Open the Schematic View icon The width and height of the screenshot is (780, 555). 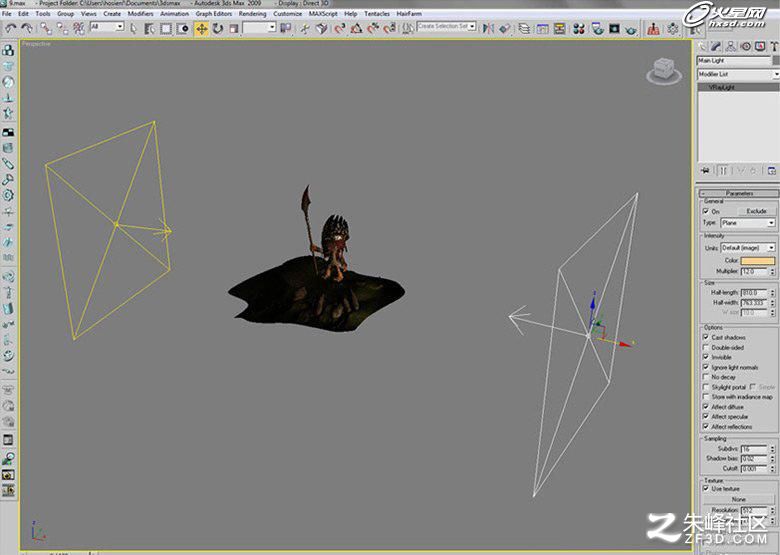tap(559, 28)
